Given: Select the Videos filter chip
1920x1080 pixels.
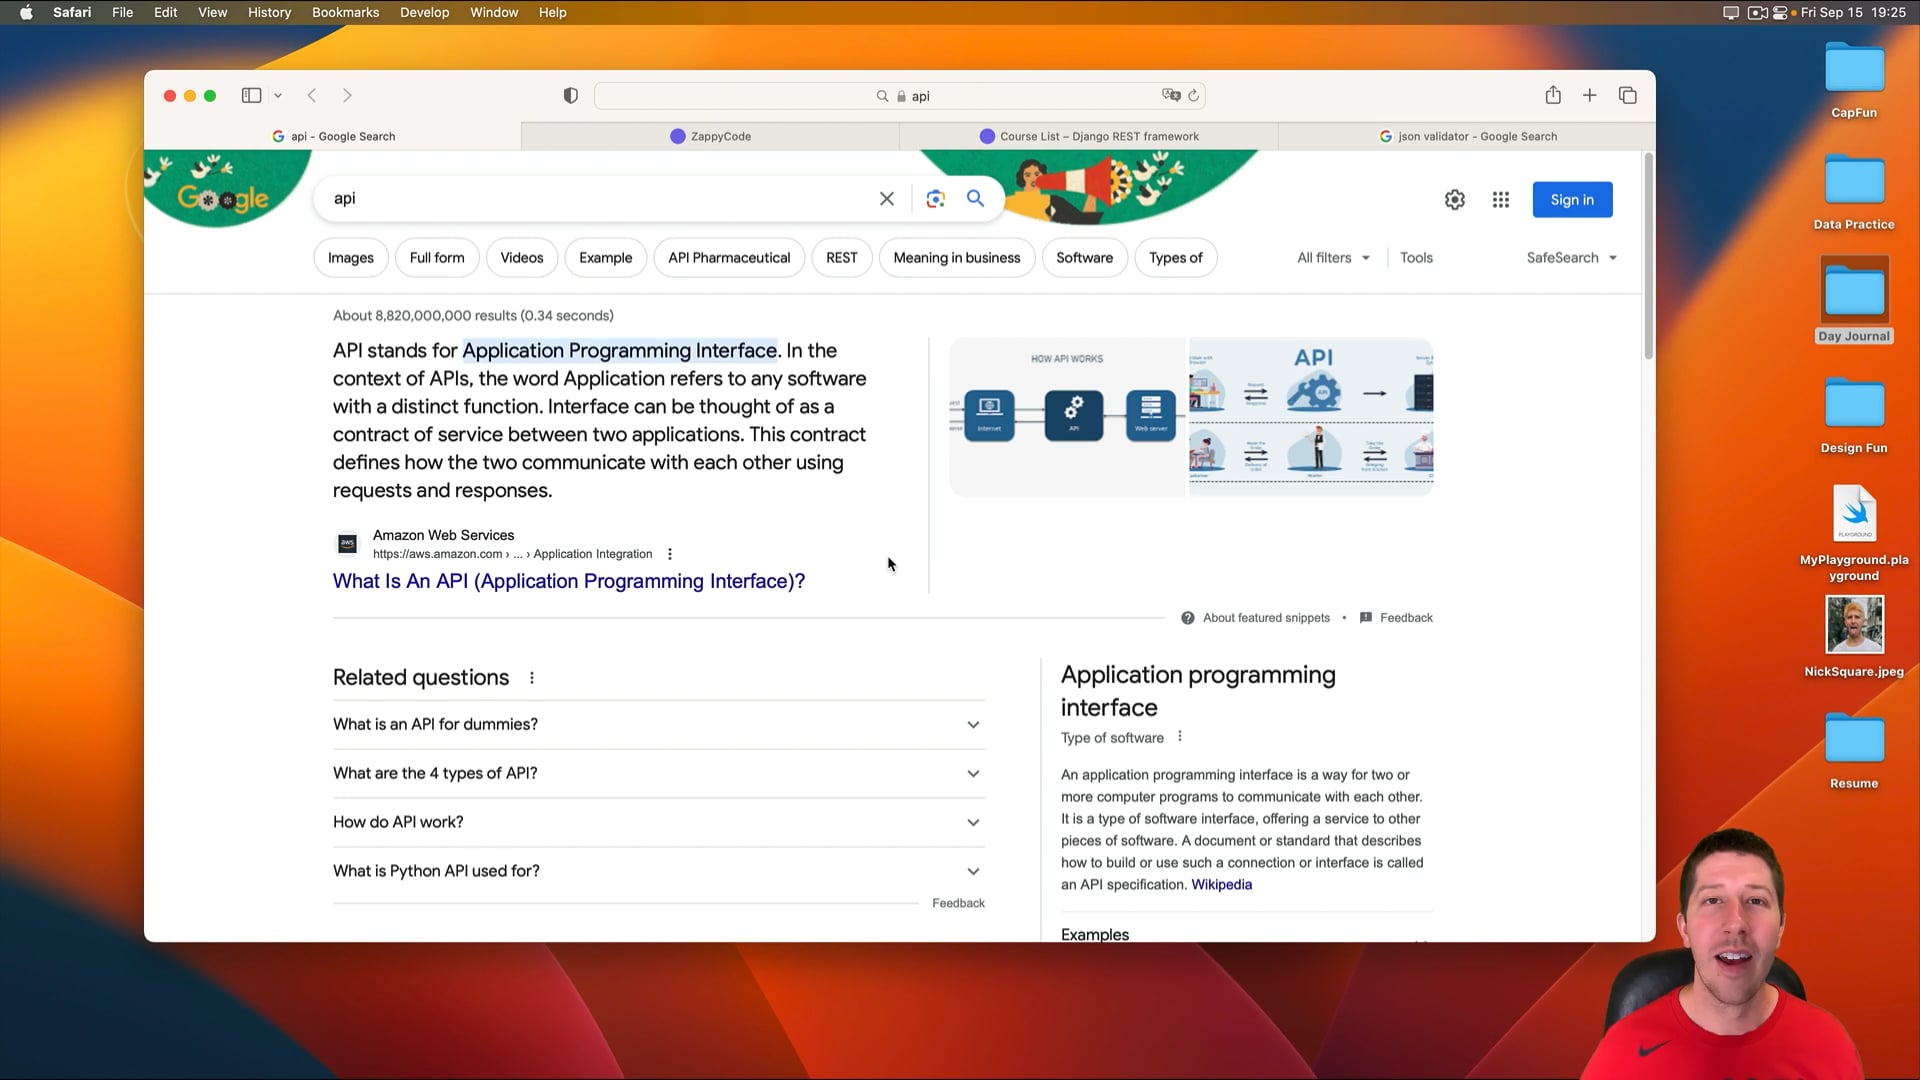Looking at the screenshot, I should click(522, 258).
